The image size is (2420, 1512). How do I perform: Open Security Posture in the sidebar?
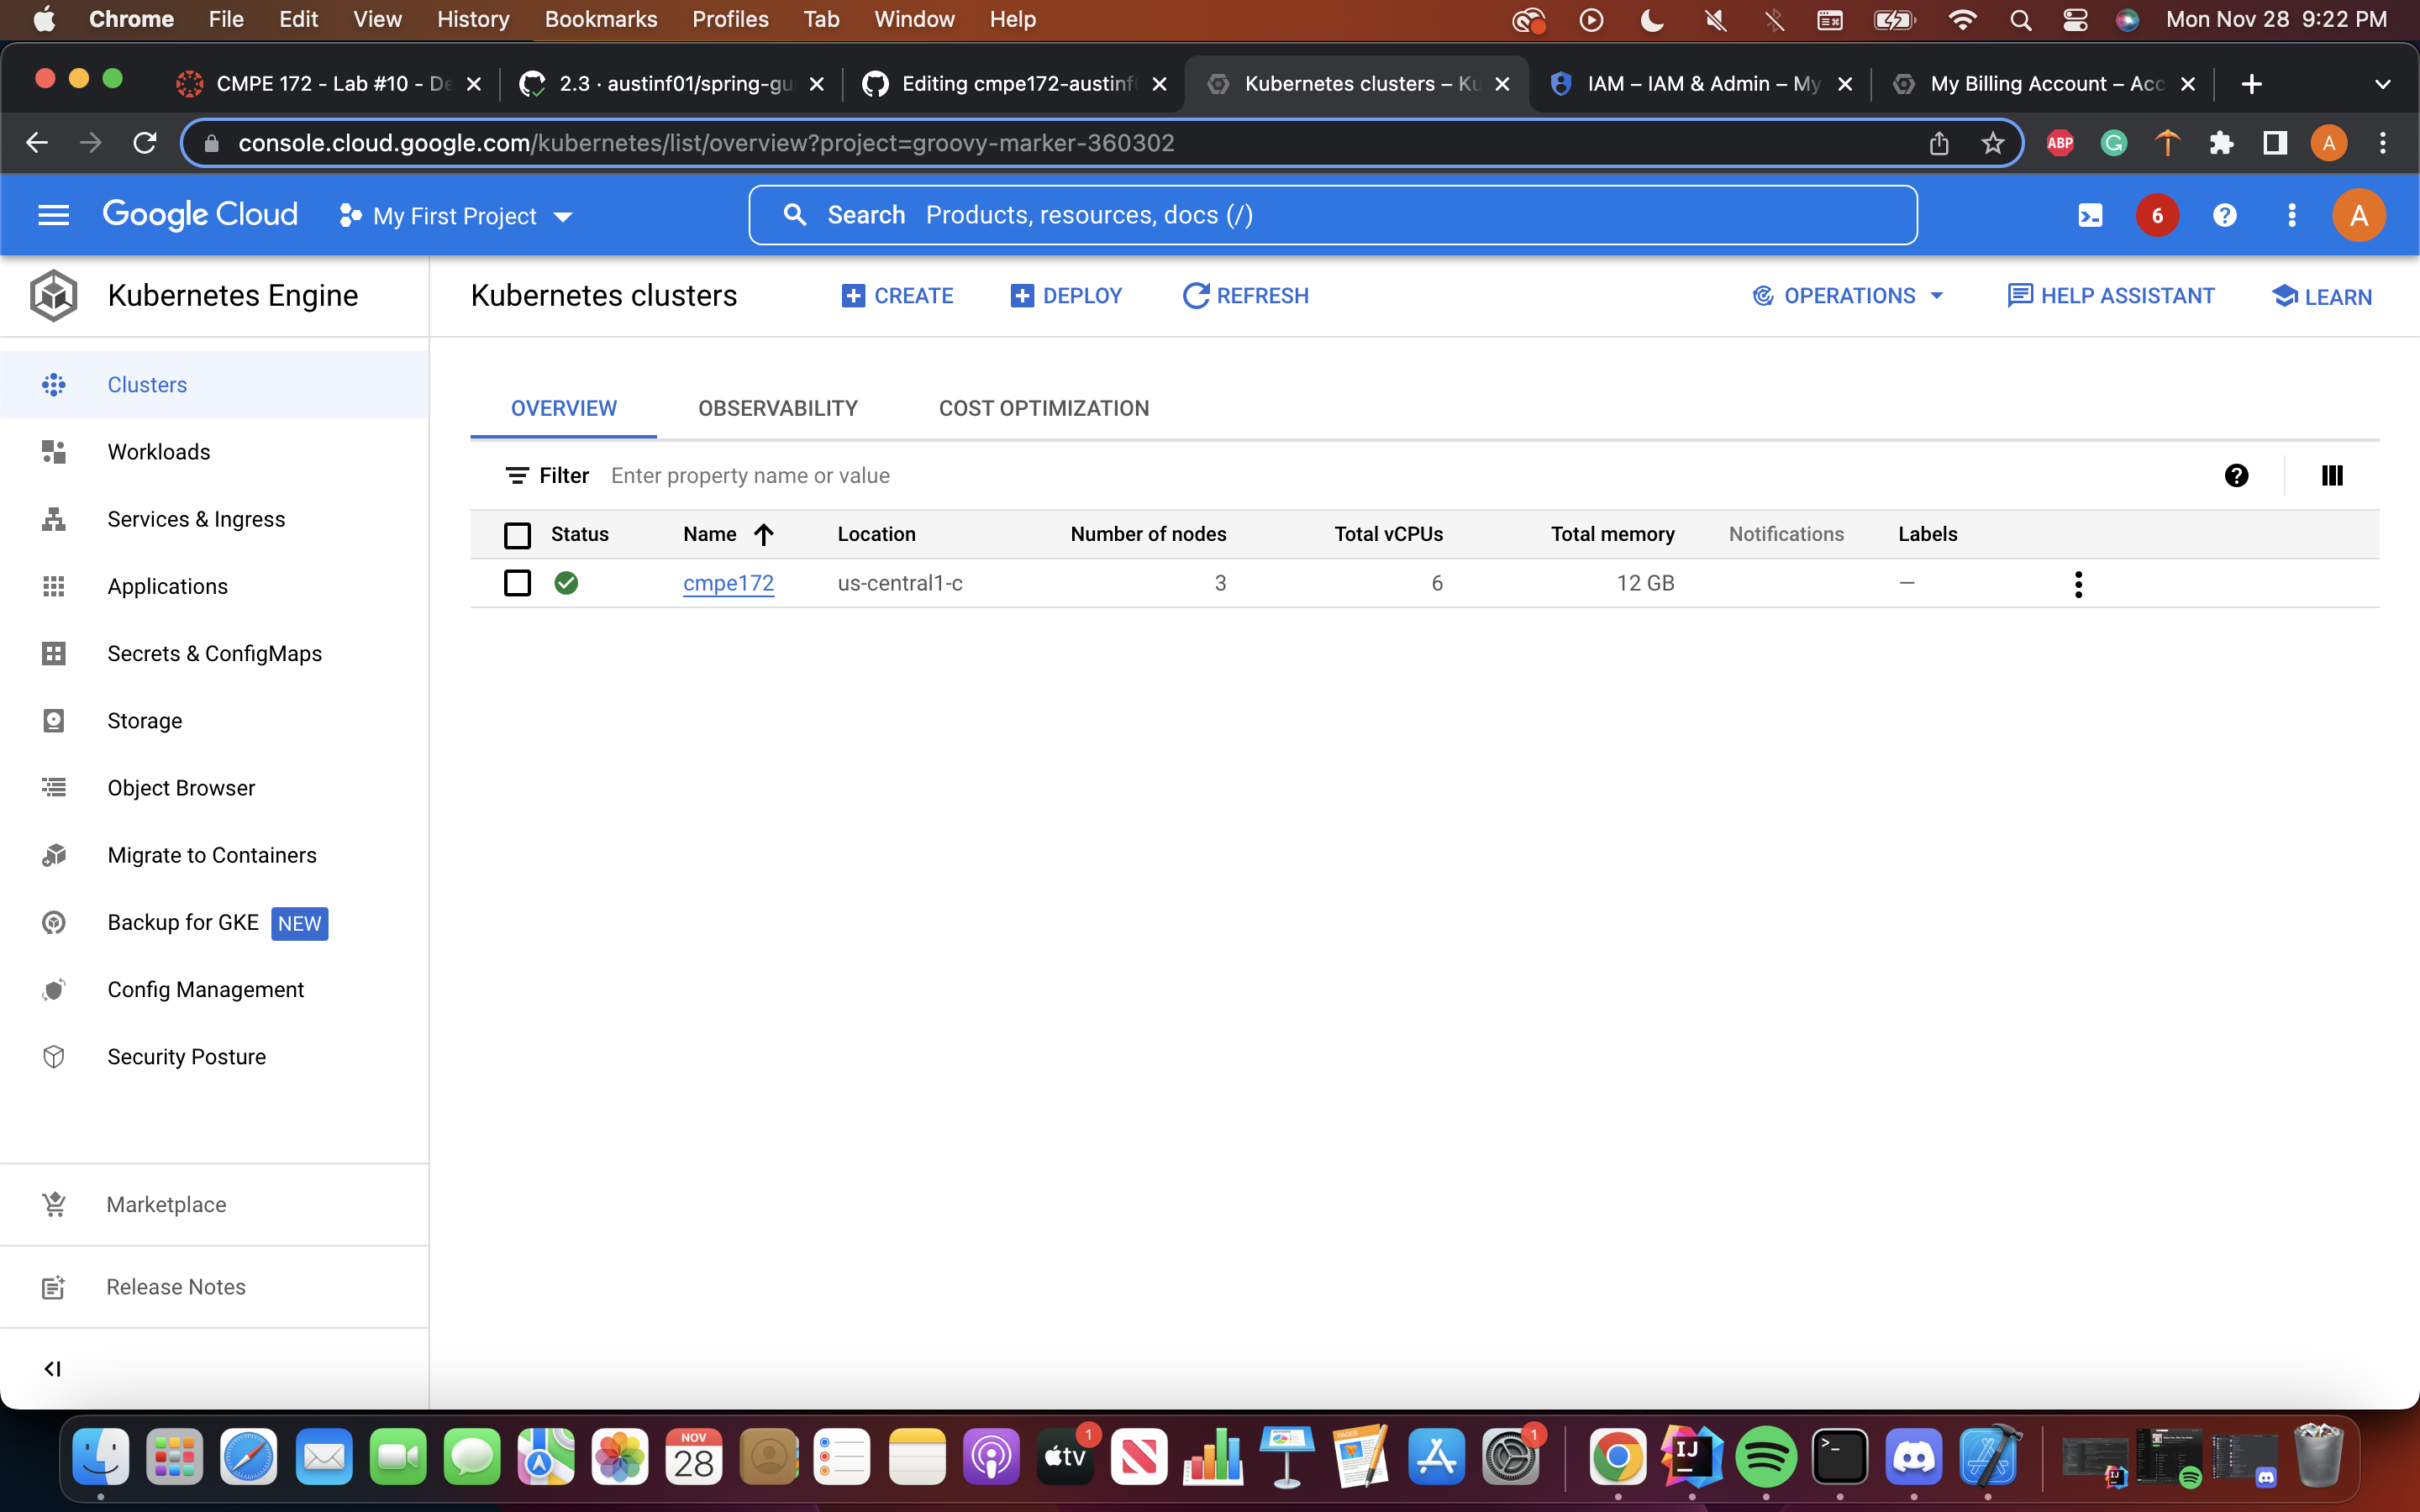click(x=214, y=1057)
